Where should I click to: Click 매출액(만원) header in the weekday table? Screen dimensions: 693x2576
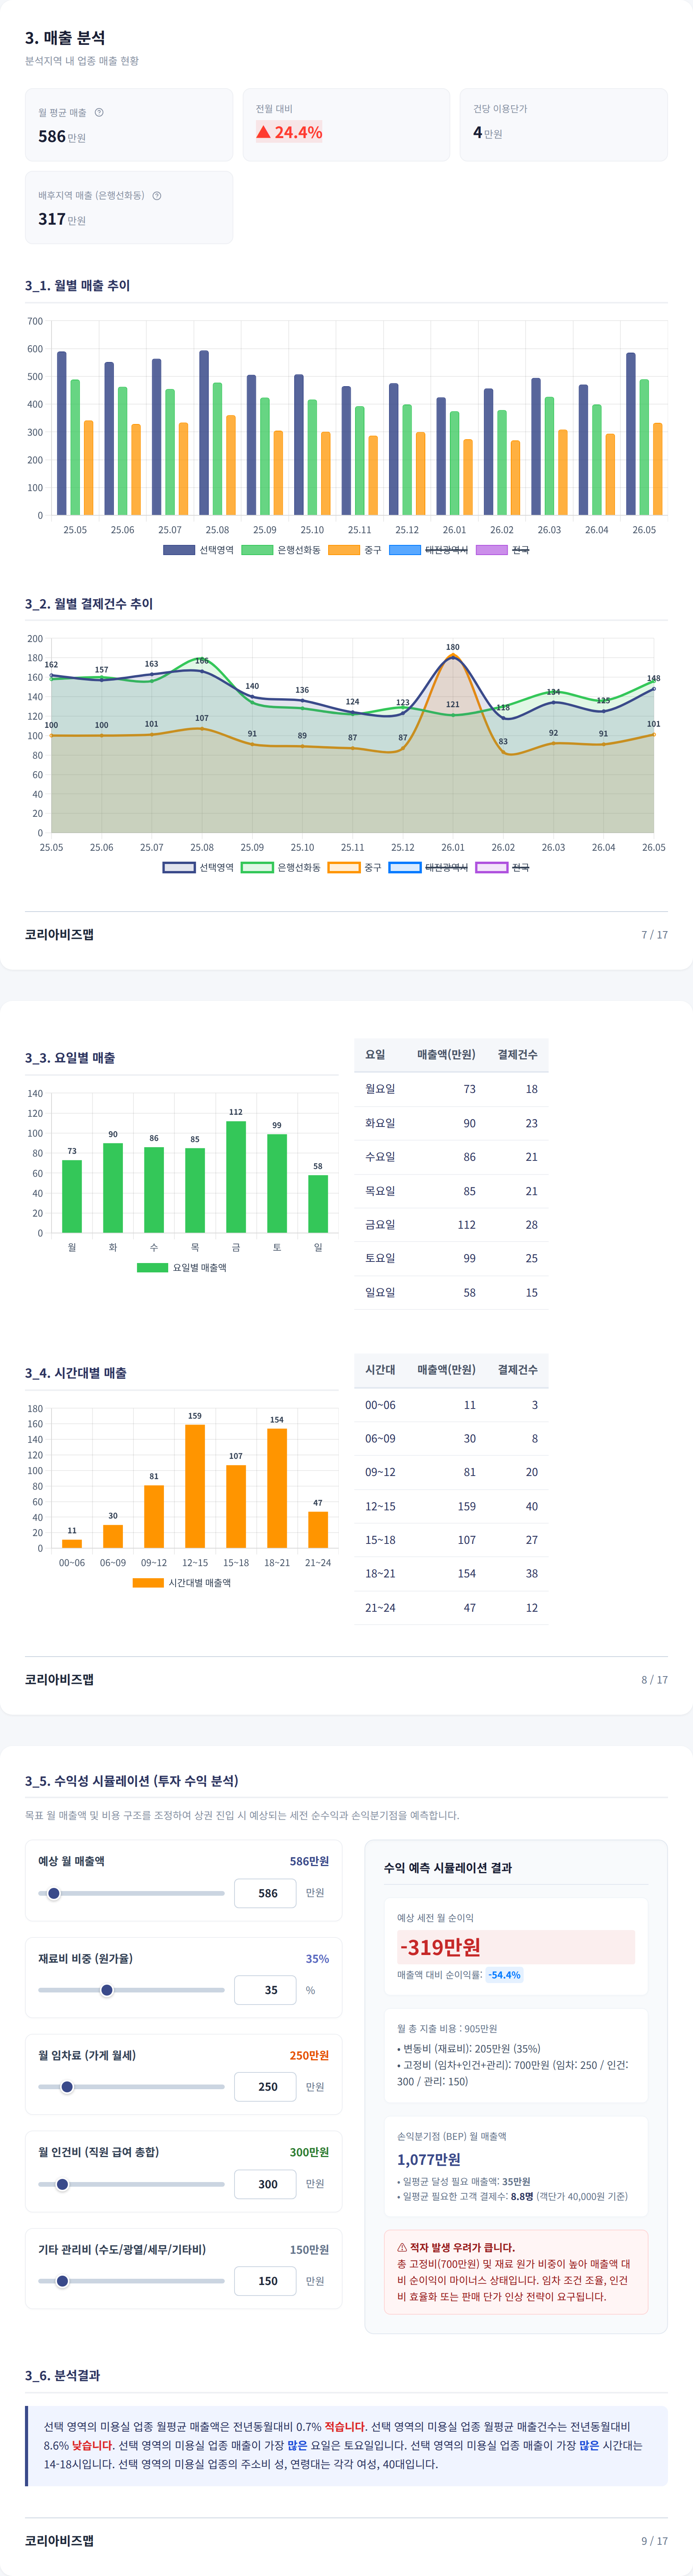point(446,1055)
